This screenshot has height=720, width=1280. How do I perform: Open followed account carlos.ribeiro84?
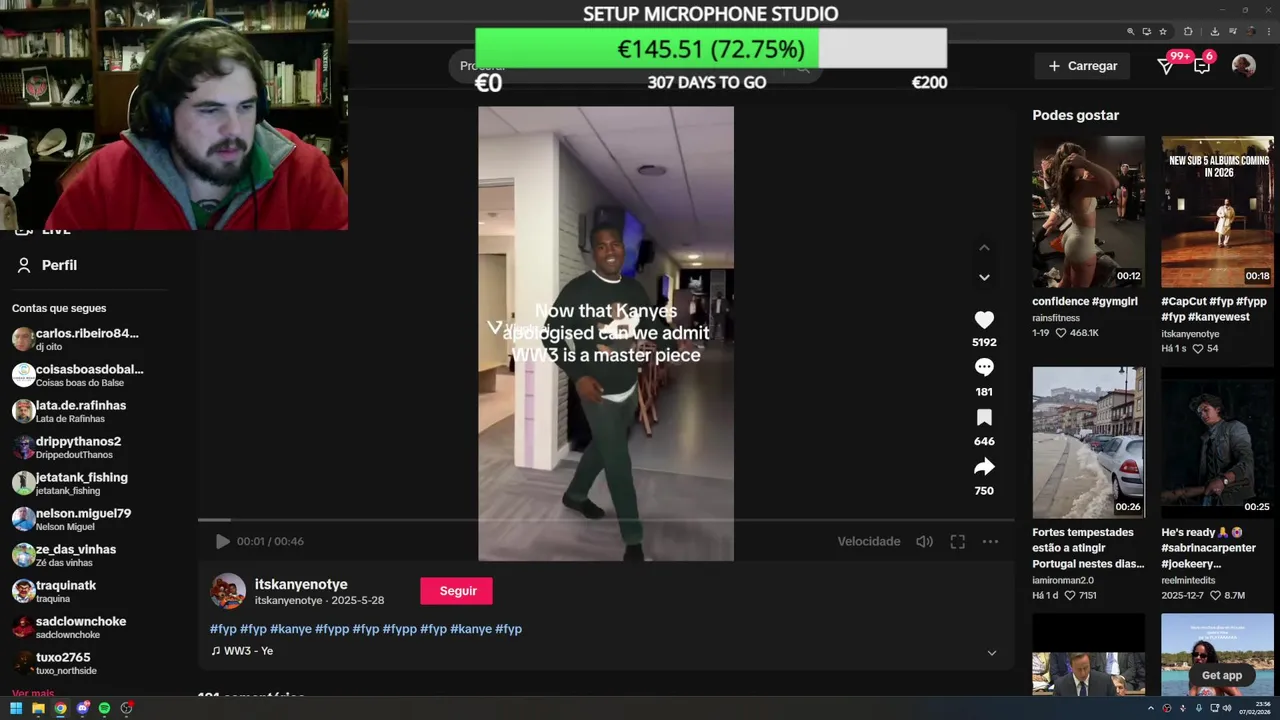click(78, 339)
